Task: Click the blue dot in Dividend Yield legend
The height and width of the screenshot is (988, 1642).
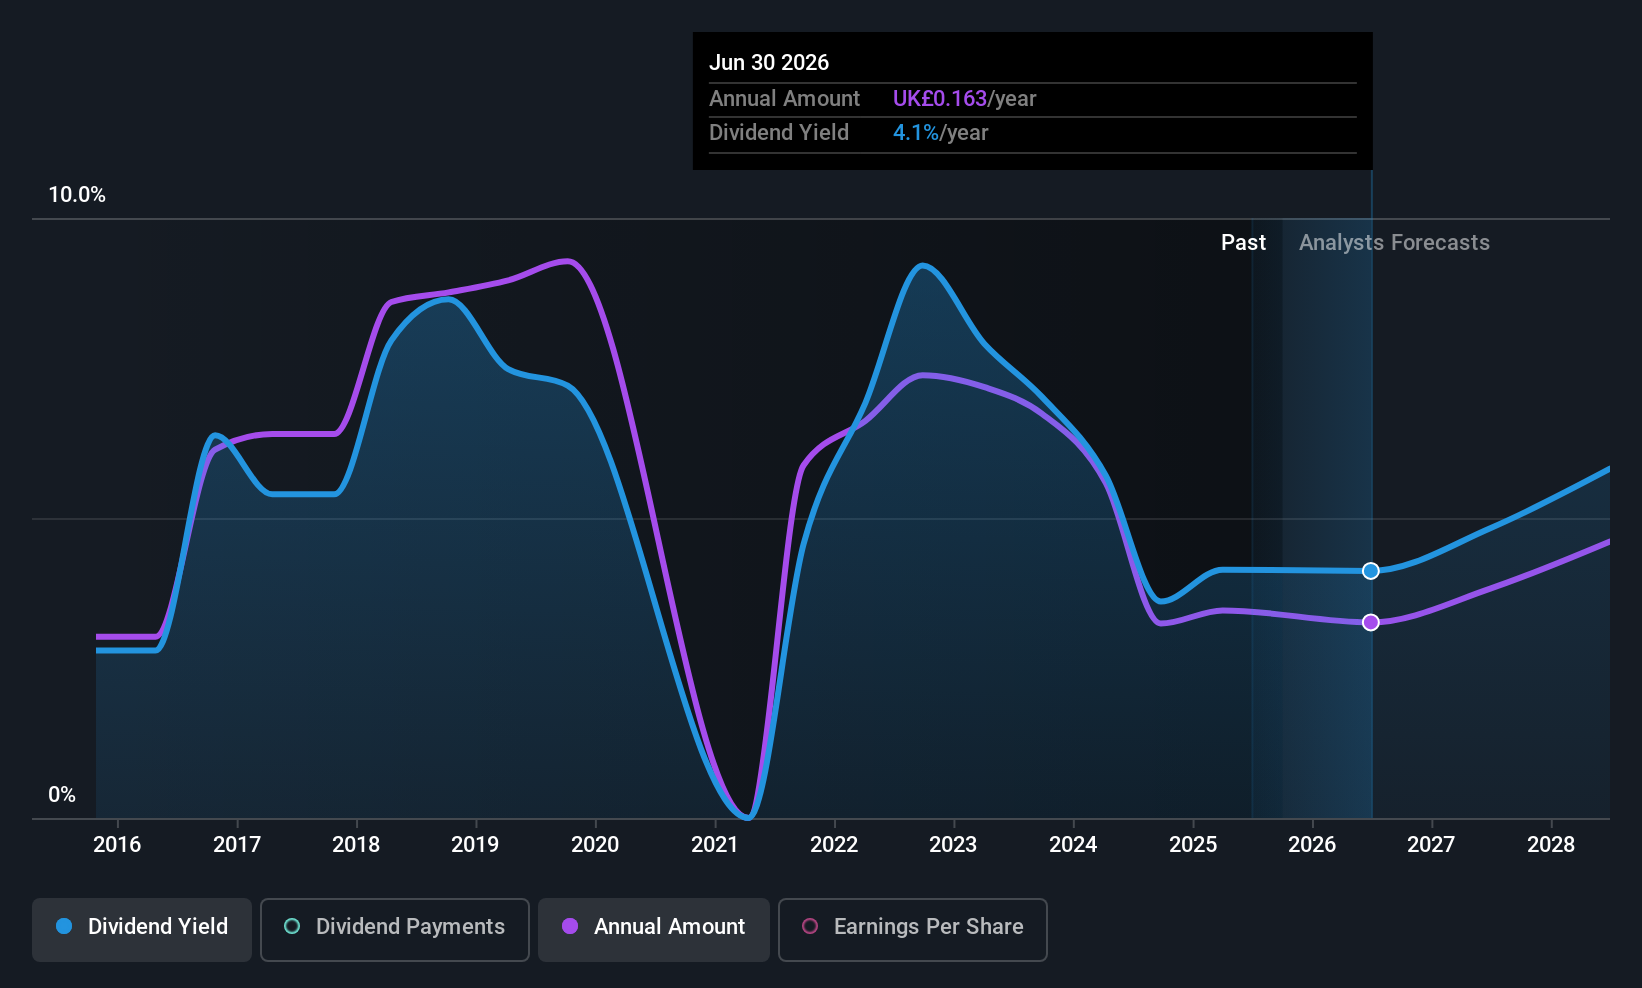Action: pos(64,927)
